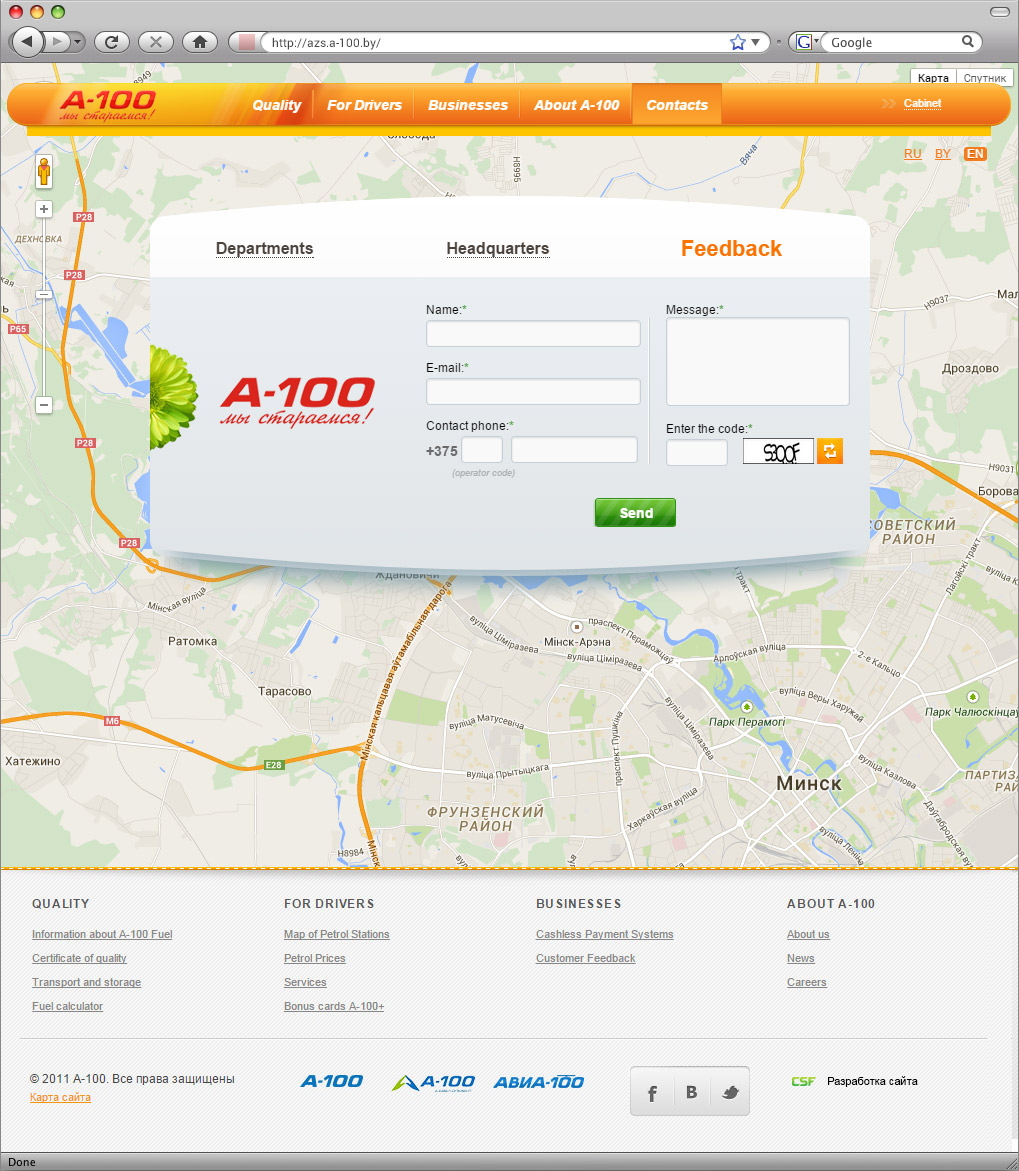The height and width of the screenshot is (1171, 1019).
Task: Switch site language to RU
Action: pos(912,154)
